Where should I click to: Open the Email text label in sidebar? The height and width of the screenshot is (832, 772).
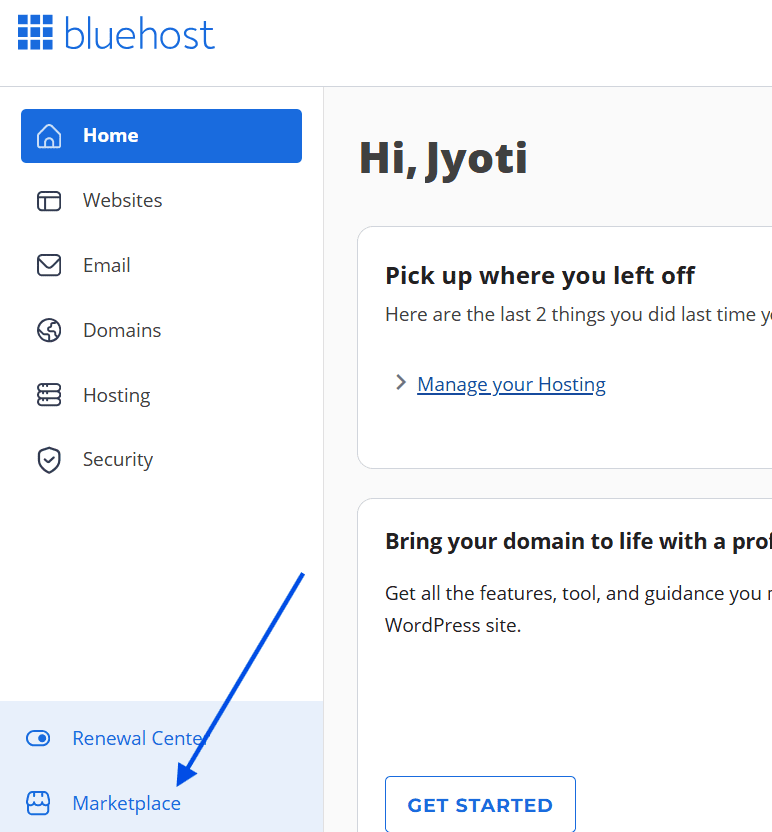[106, 266]
